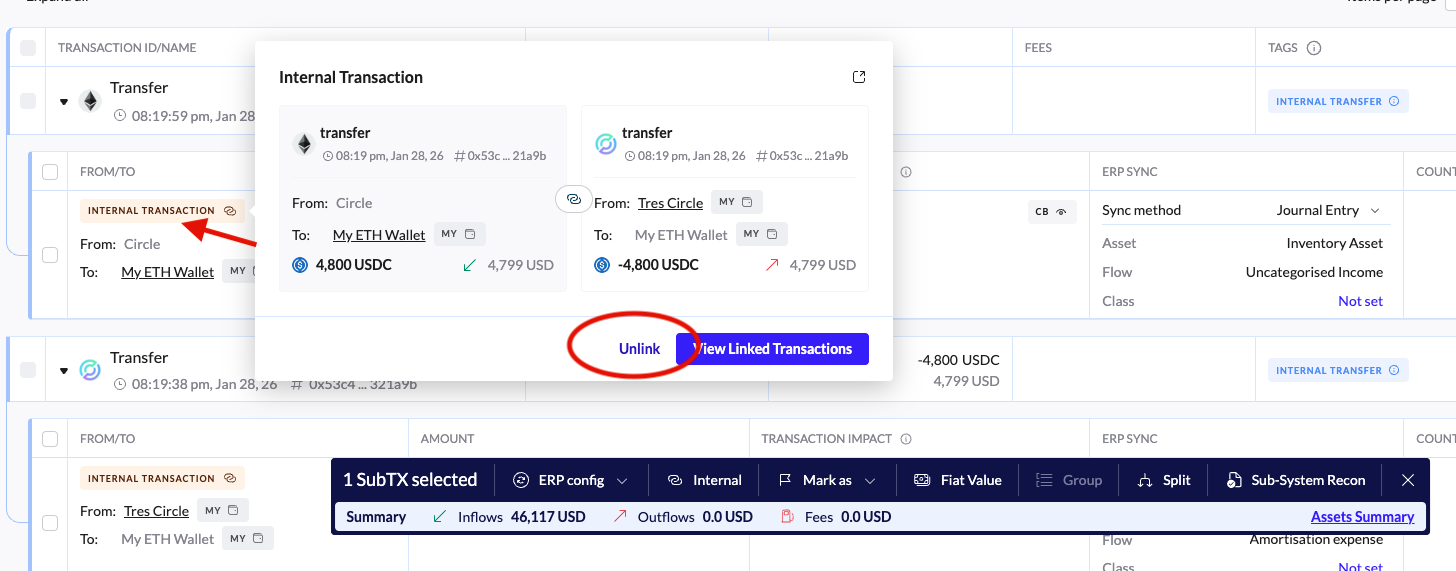The height and width of the screenshot is (571, 1456).
Task: Click the Circle icon of the second Transfer row
Action: [90, 370]
